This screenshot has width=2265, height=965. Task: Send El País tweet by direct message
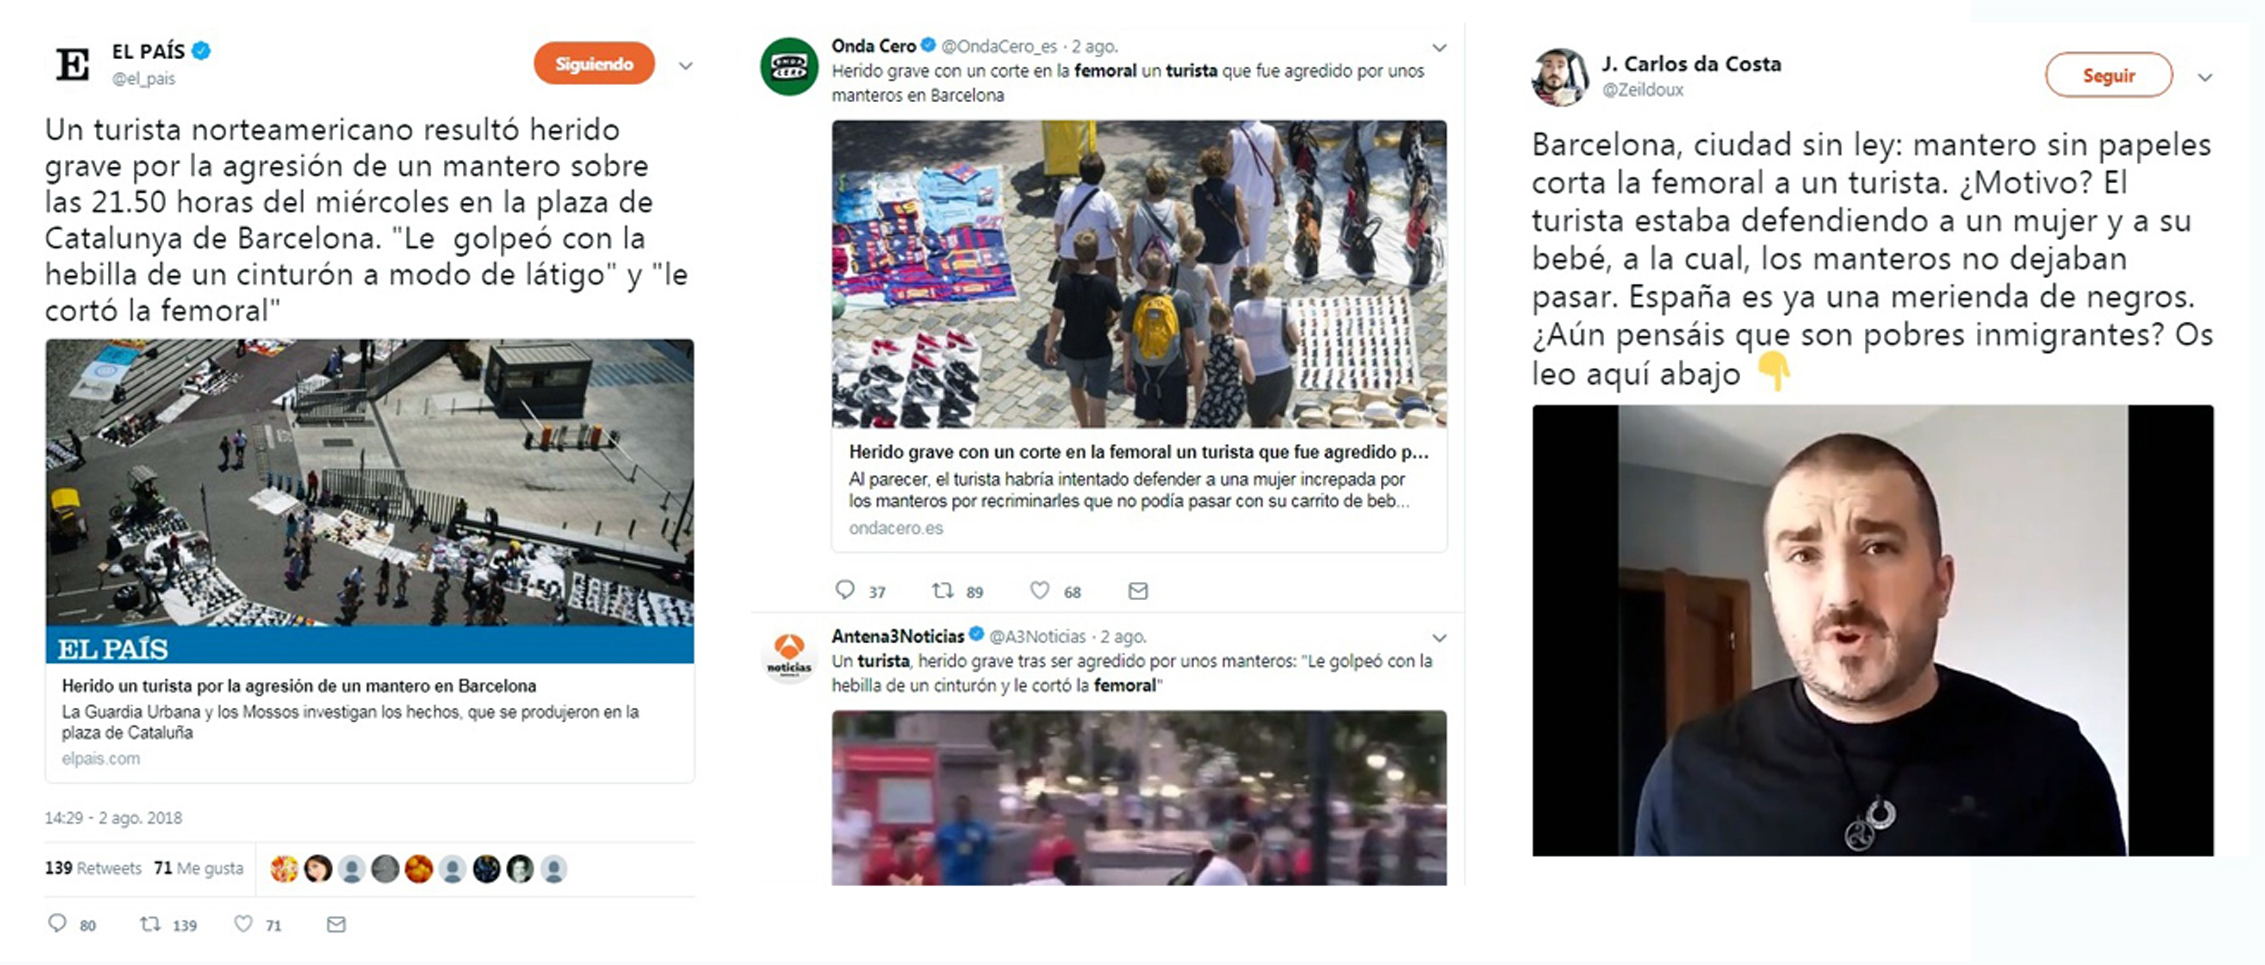[336, 924]
